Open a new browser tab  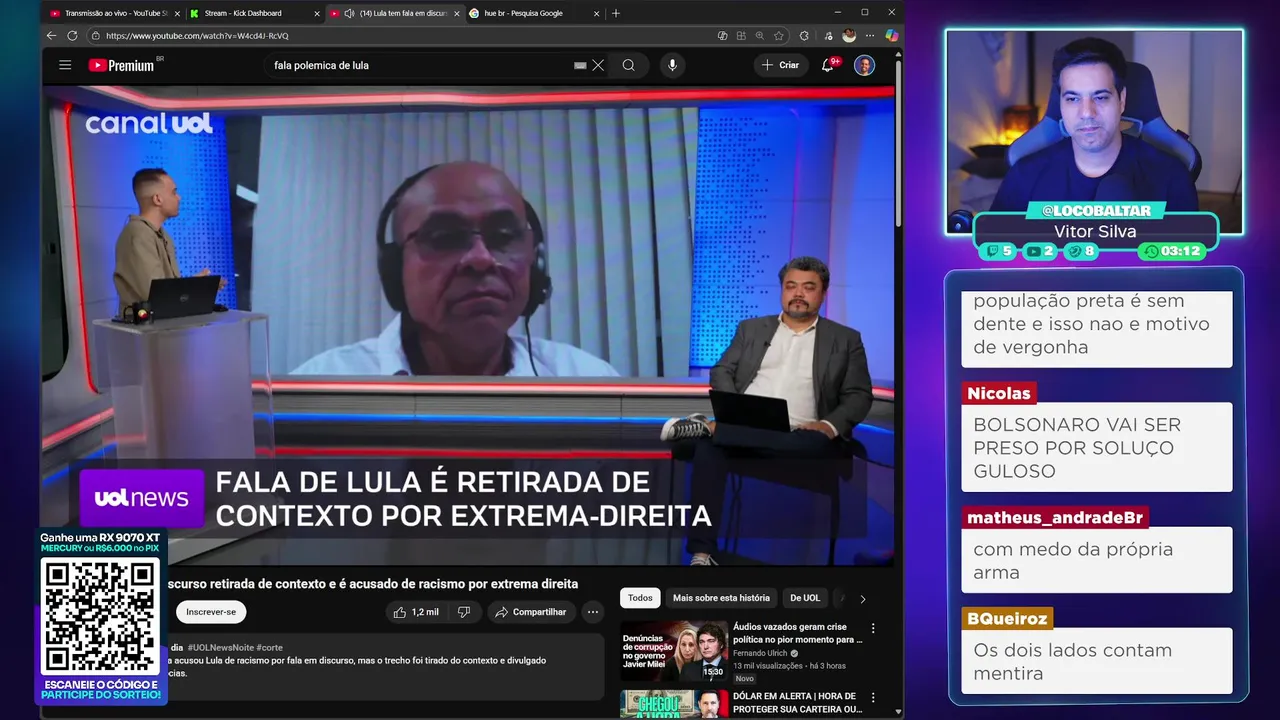click(616, 13)
